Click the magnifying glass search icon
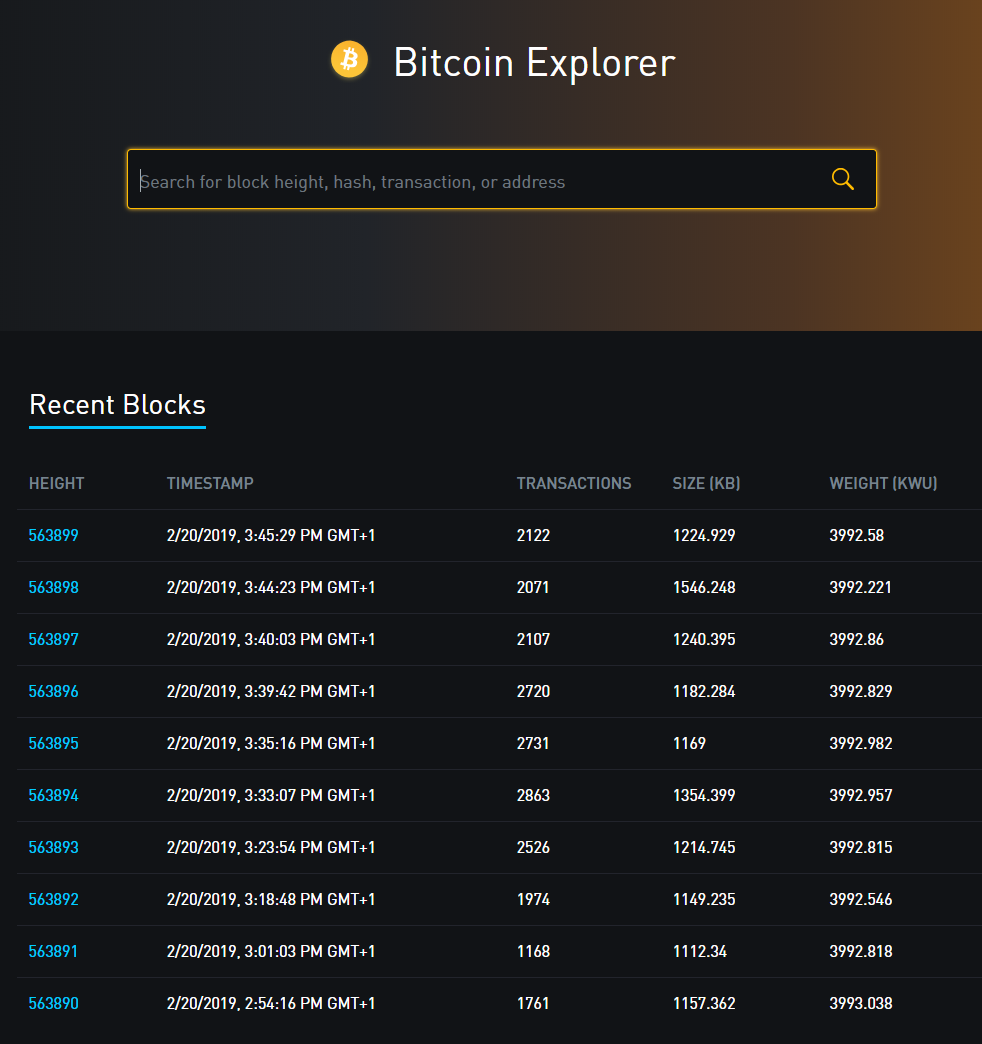The width and height of the screenshot is (982, 1044). coord(842,179)
